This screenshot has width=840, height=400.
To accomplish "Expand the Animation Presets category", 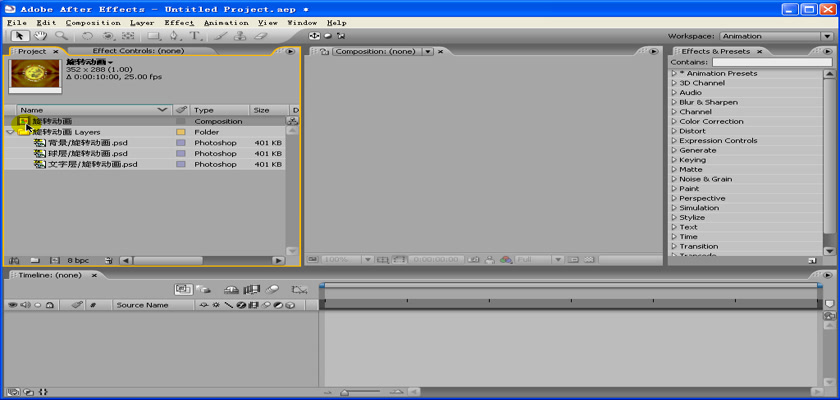I will coord(674,73).
